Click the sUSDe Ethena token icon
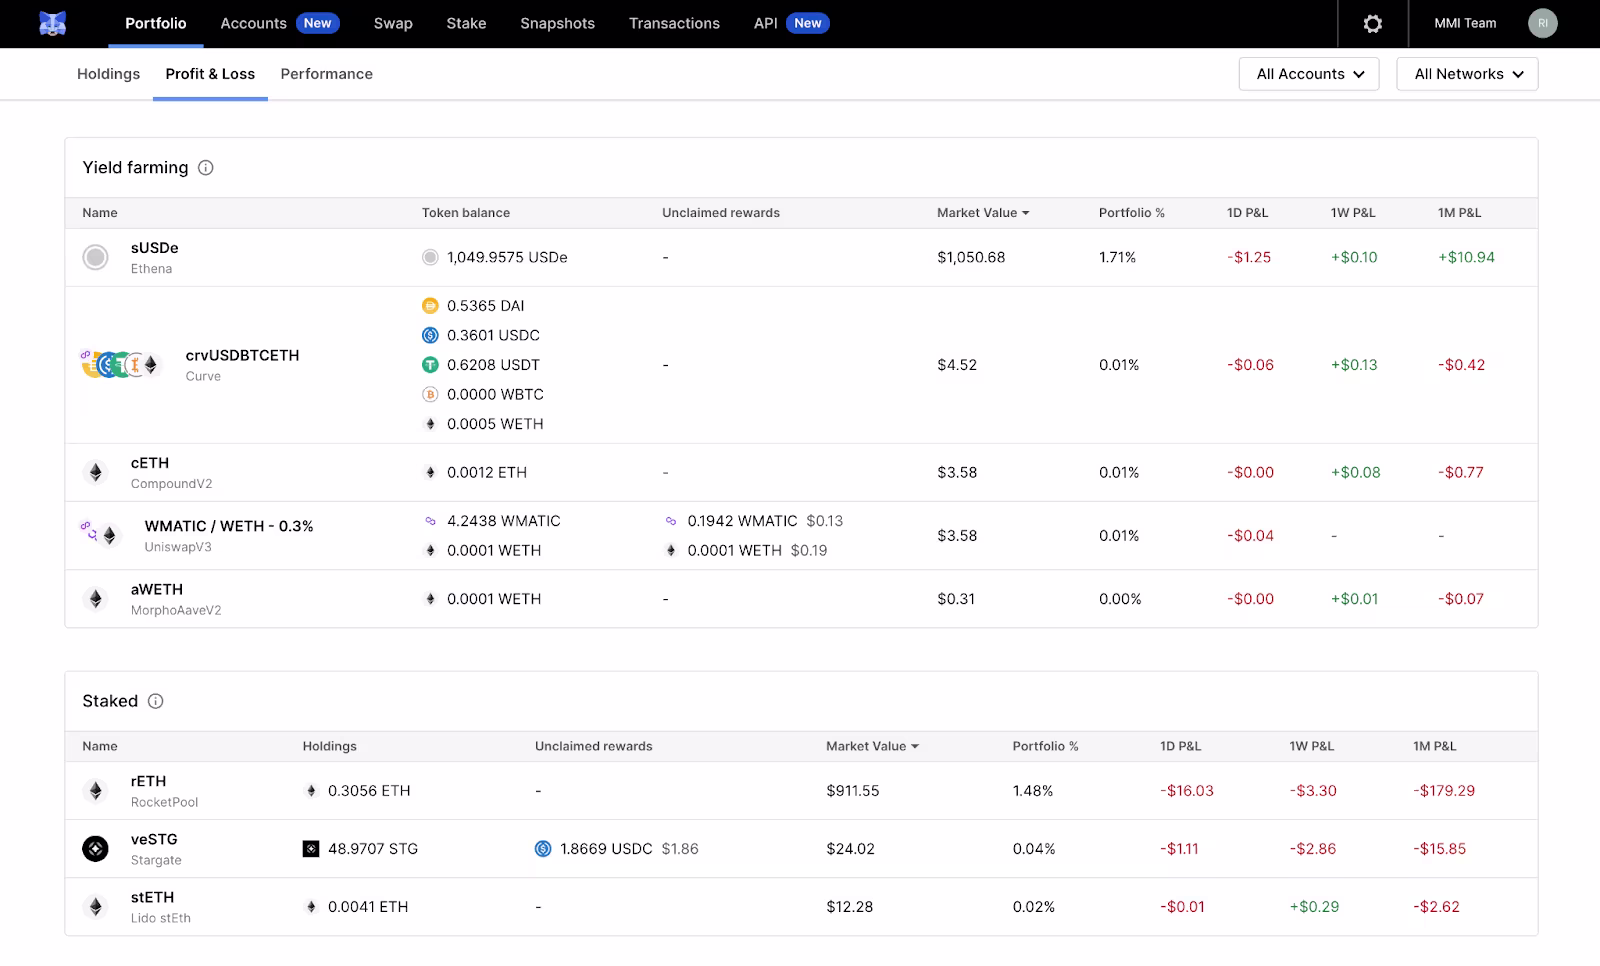Screen dimensions: 1600x966 point(95,258)
